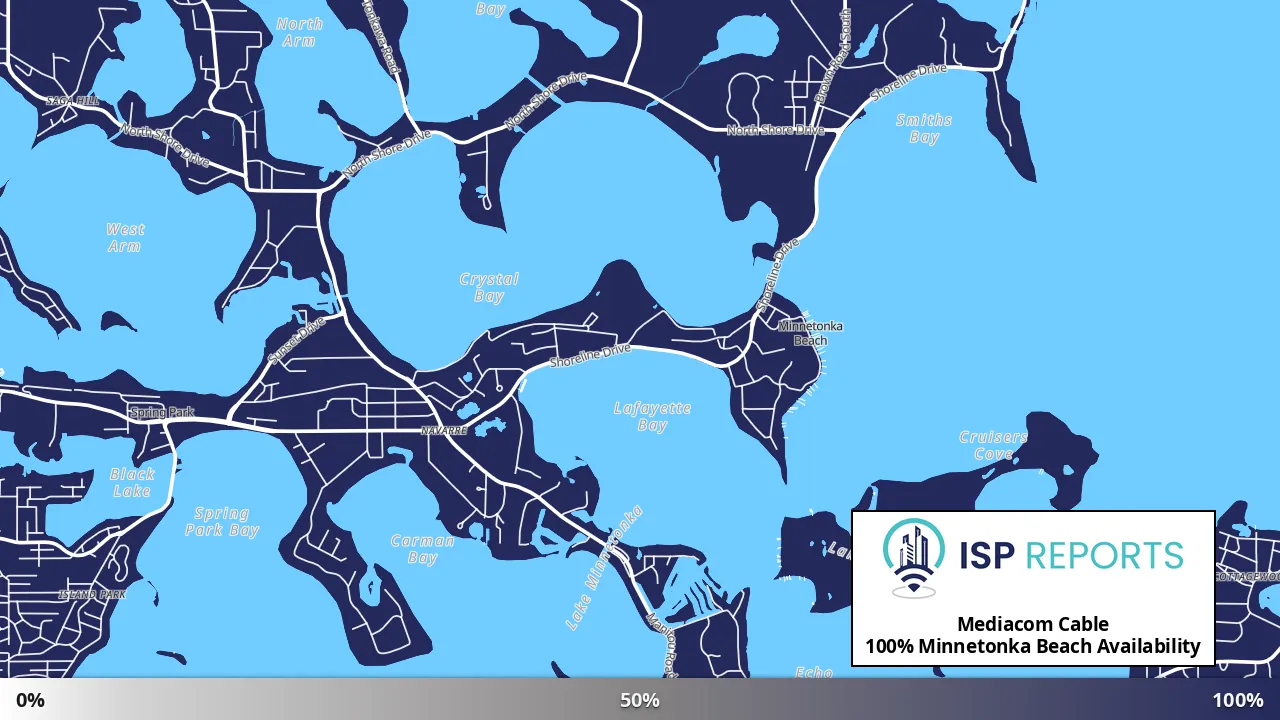
Task: Click the "0%" legend label
Action: coord(31,700)
